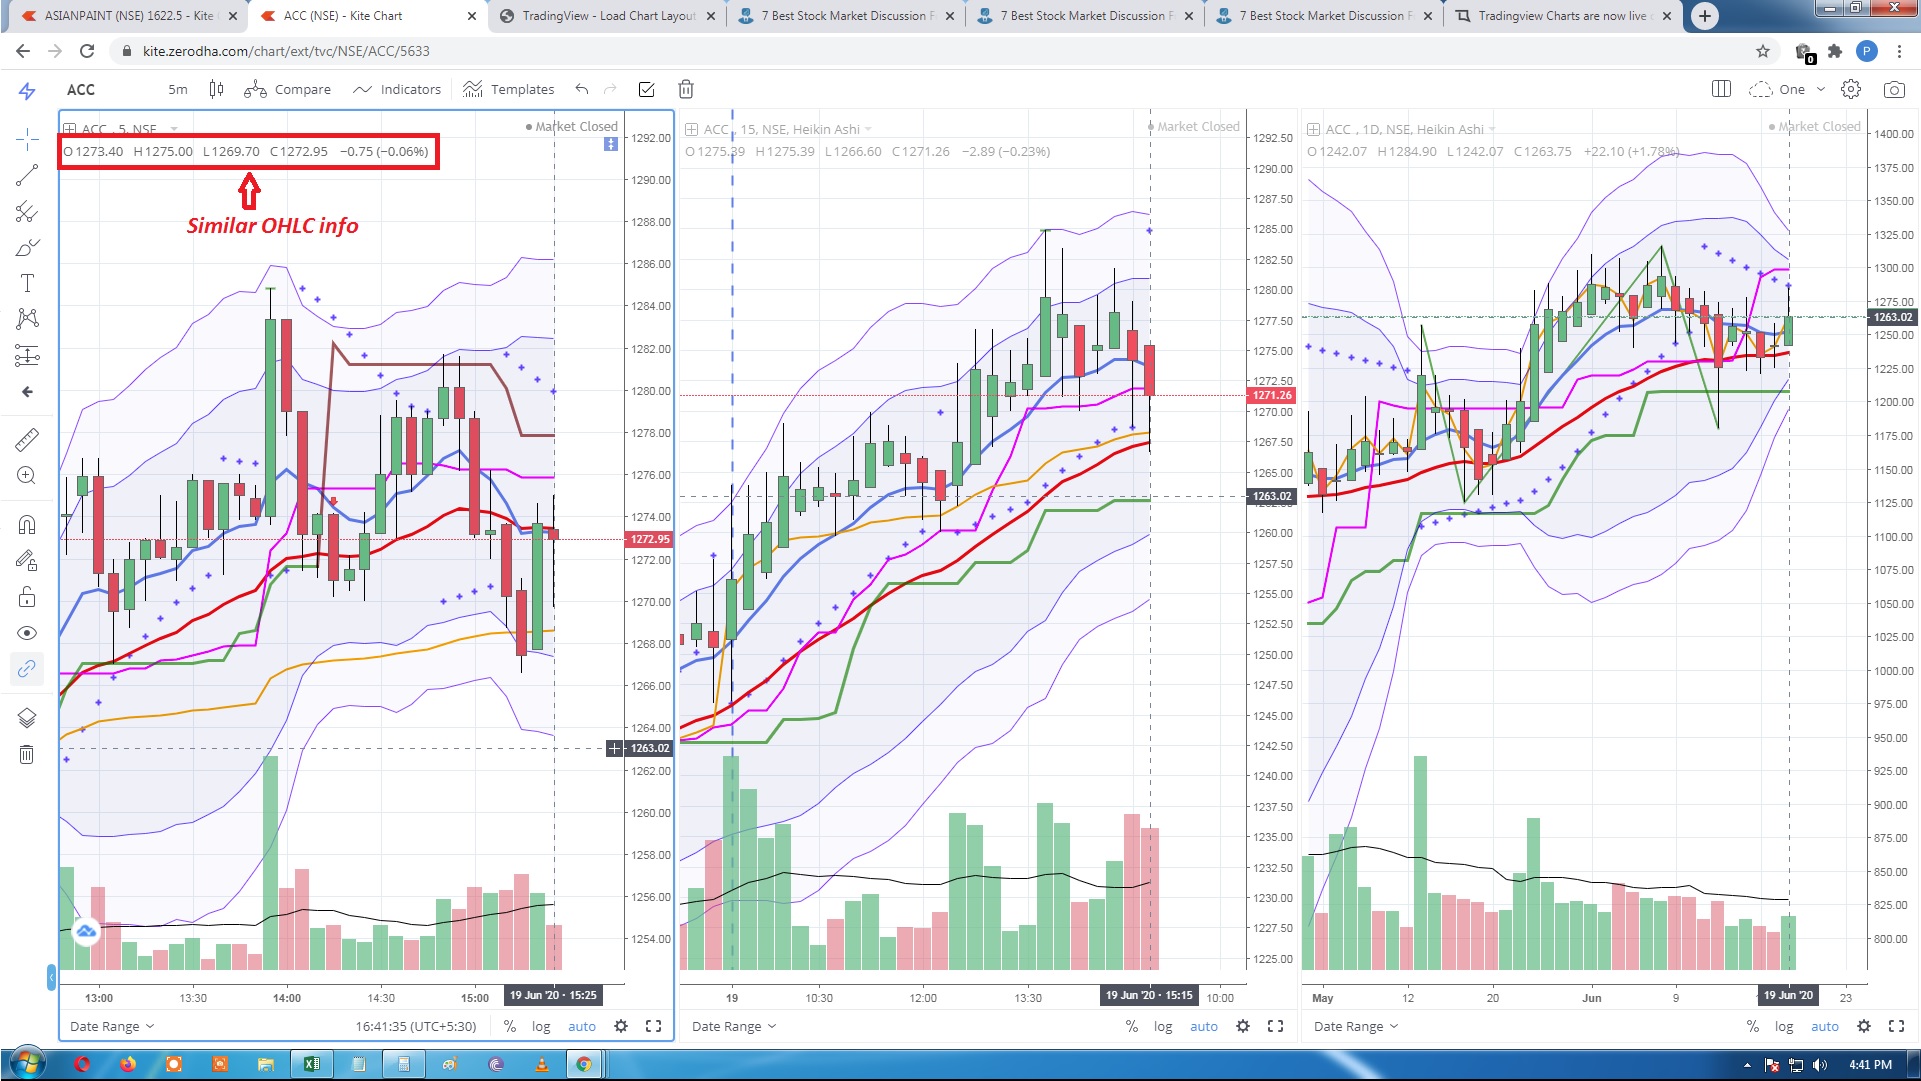
Task: Toggle the checkbox icon in top toolbar
Action: click(x=647, y=89)
